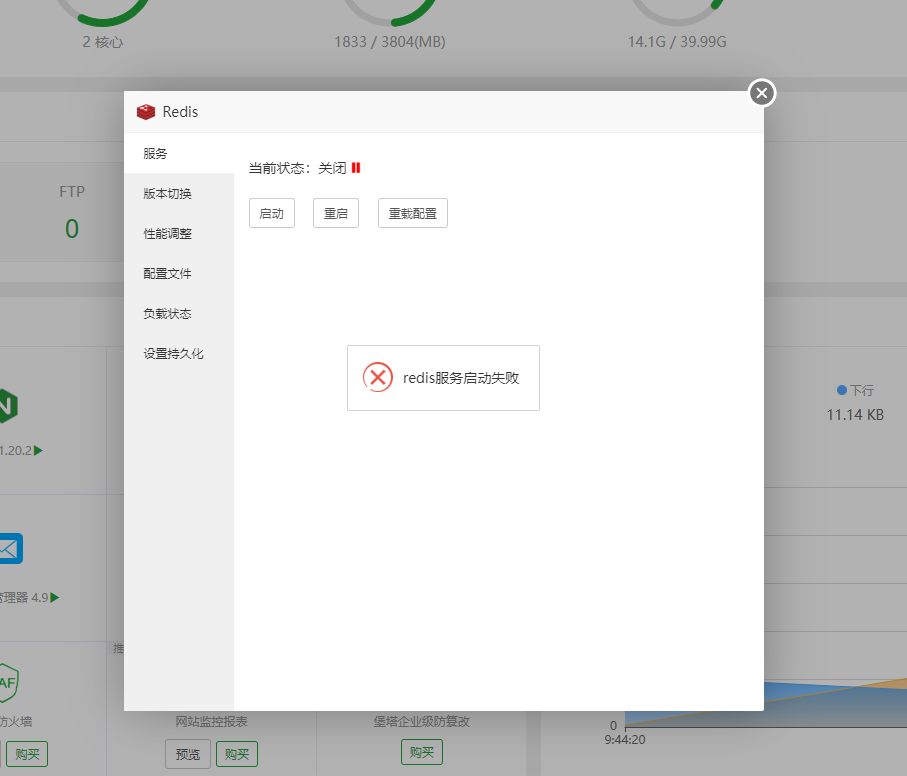This screenshot has width=907, height=776.
Task: Open the 设置持久化 tab
Action: pos(179,353)
